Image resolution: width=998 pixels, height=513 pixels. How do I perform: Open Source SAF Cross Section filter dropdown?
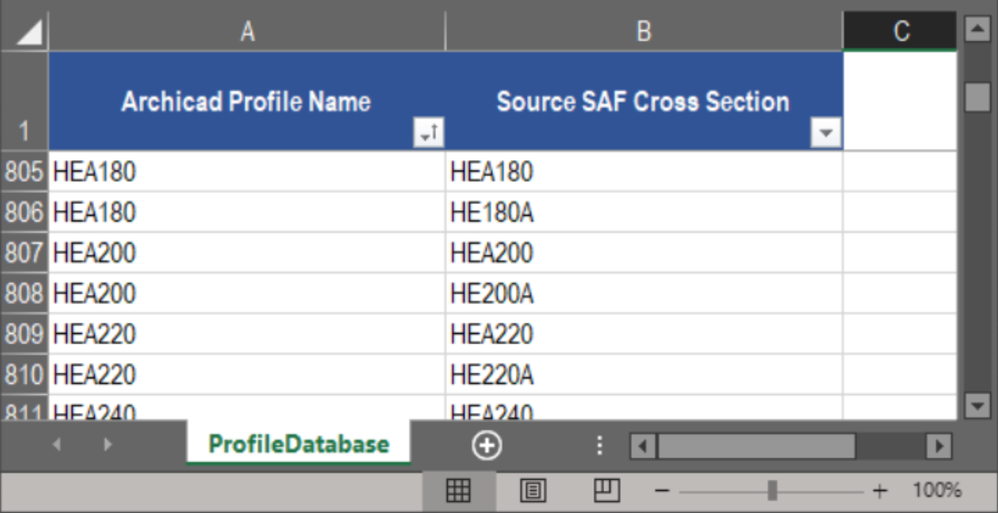pyautogui.click(x=826, y=132)
